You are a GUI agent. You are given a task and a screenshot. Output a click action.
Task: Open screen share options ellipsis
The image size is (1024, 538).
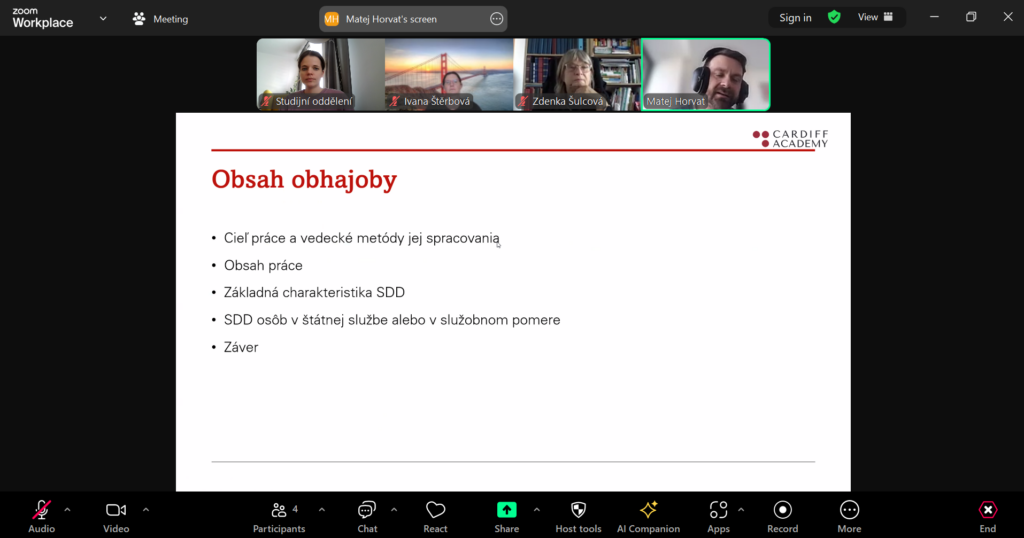[x=496, y=19]
